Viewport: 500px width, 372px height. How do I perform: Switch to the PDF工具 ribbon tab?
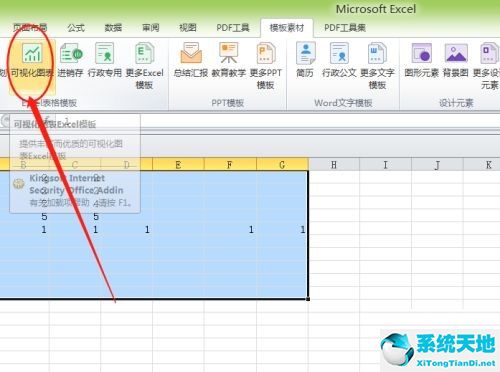[x=233, y=28]
